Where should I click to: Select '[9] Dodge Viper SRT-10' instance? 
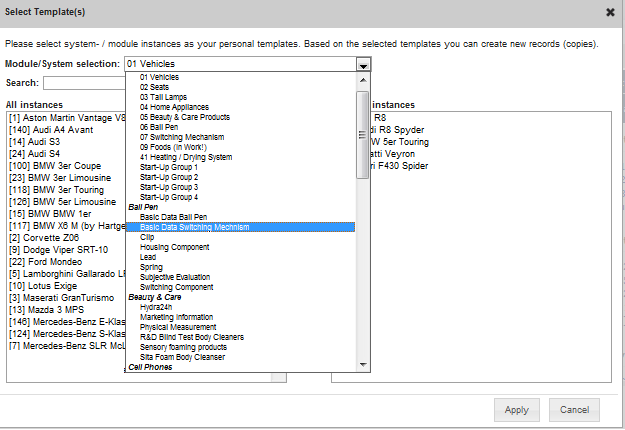pyautogui.click(x=58, y=250)
